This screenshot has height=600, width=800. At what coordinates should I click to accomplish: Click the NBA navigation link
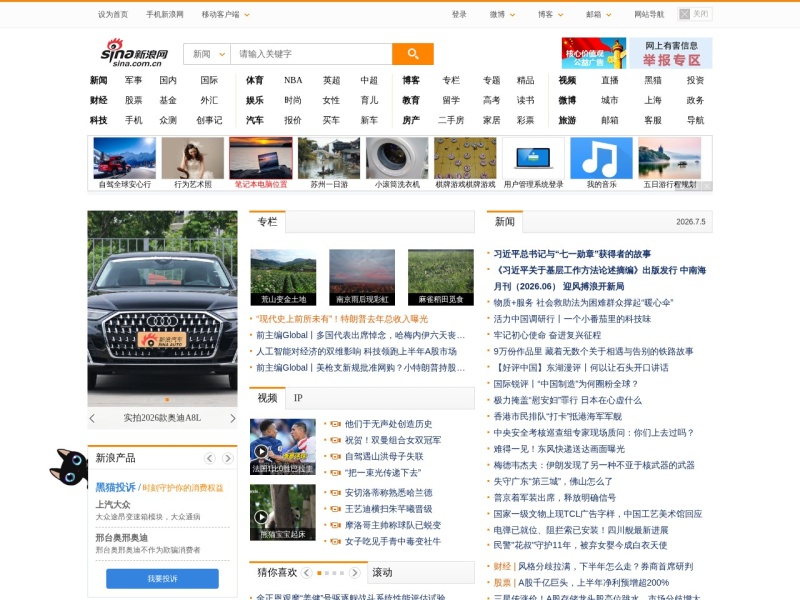[293, 80]
